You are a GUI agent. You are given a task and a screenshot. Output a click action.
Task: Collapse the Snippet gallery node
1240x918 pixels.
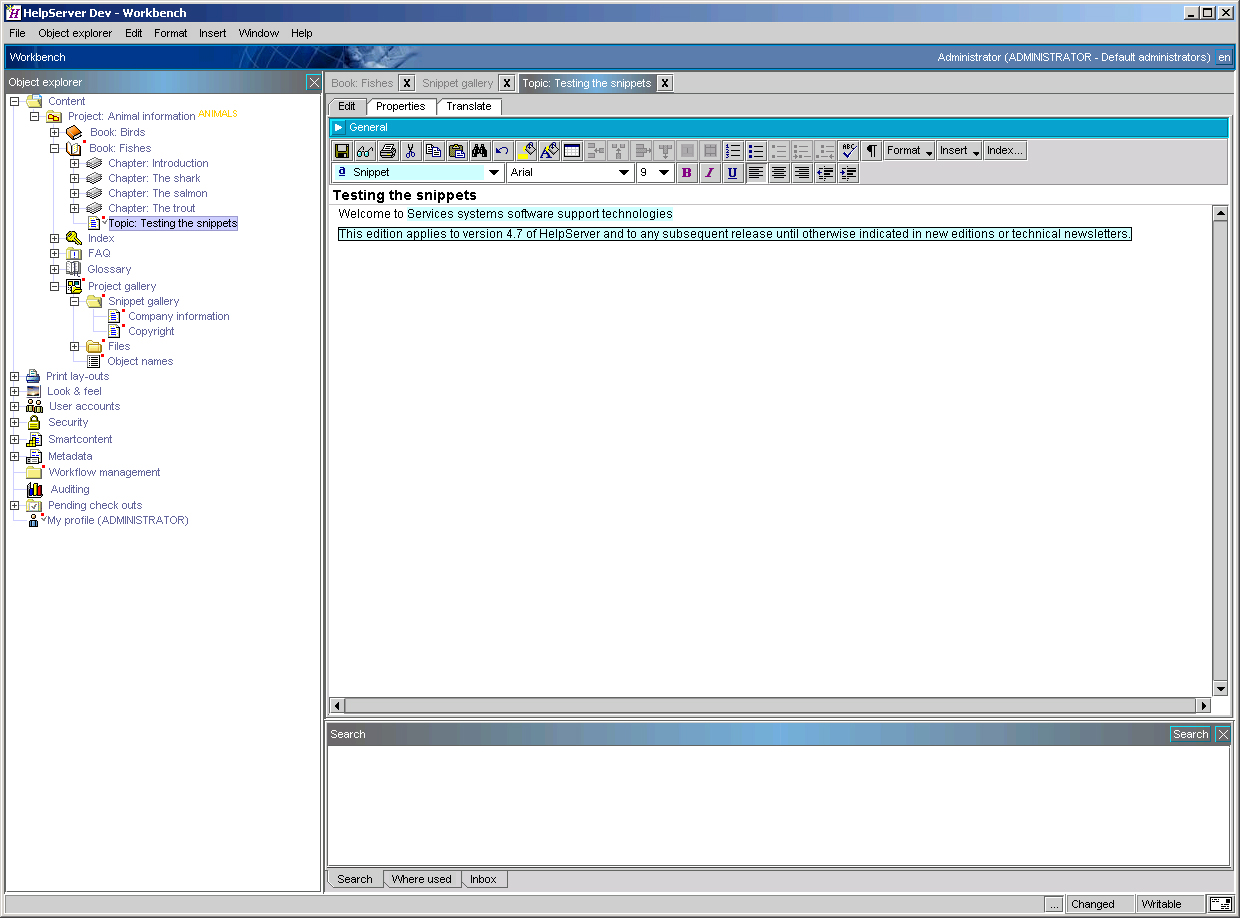click(x=74, y=301)
